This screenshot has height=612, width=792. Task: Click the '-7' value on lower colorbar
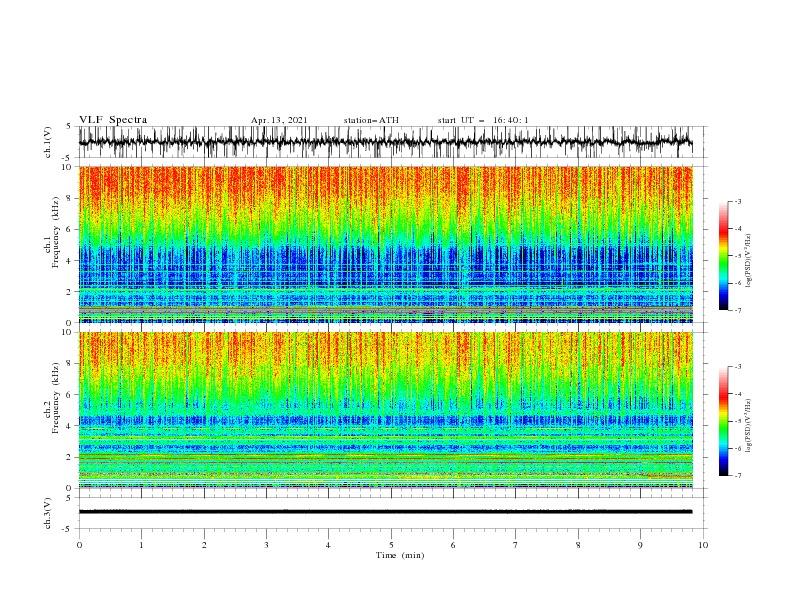pos(737,476)
